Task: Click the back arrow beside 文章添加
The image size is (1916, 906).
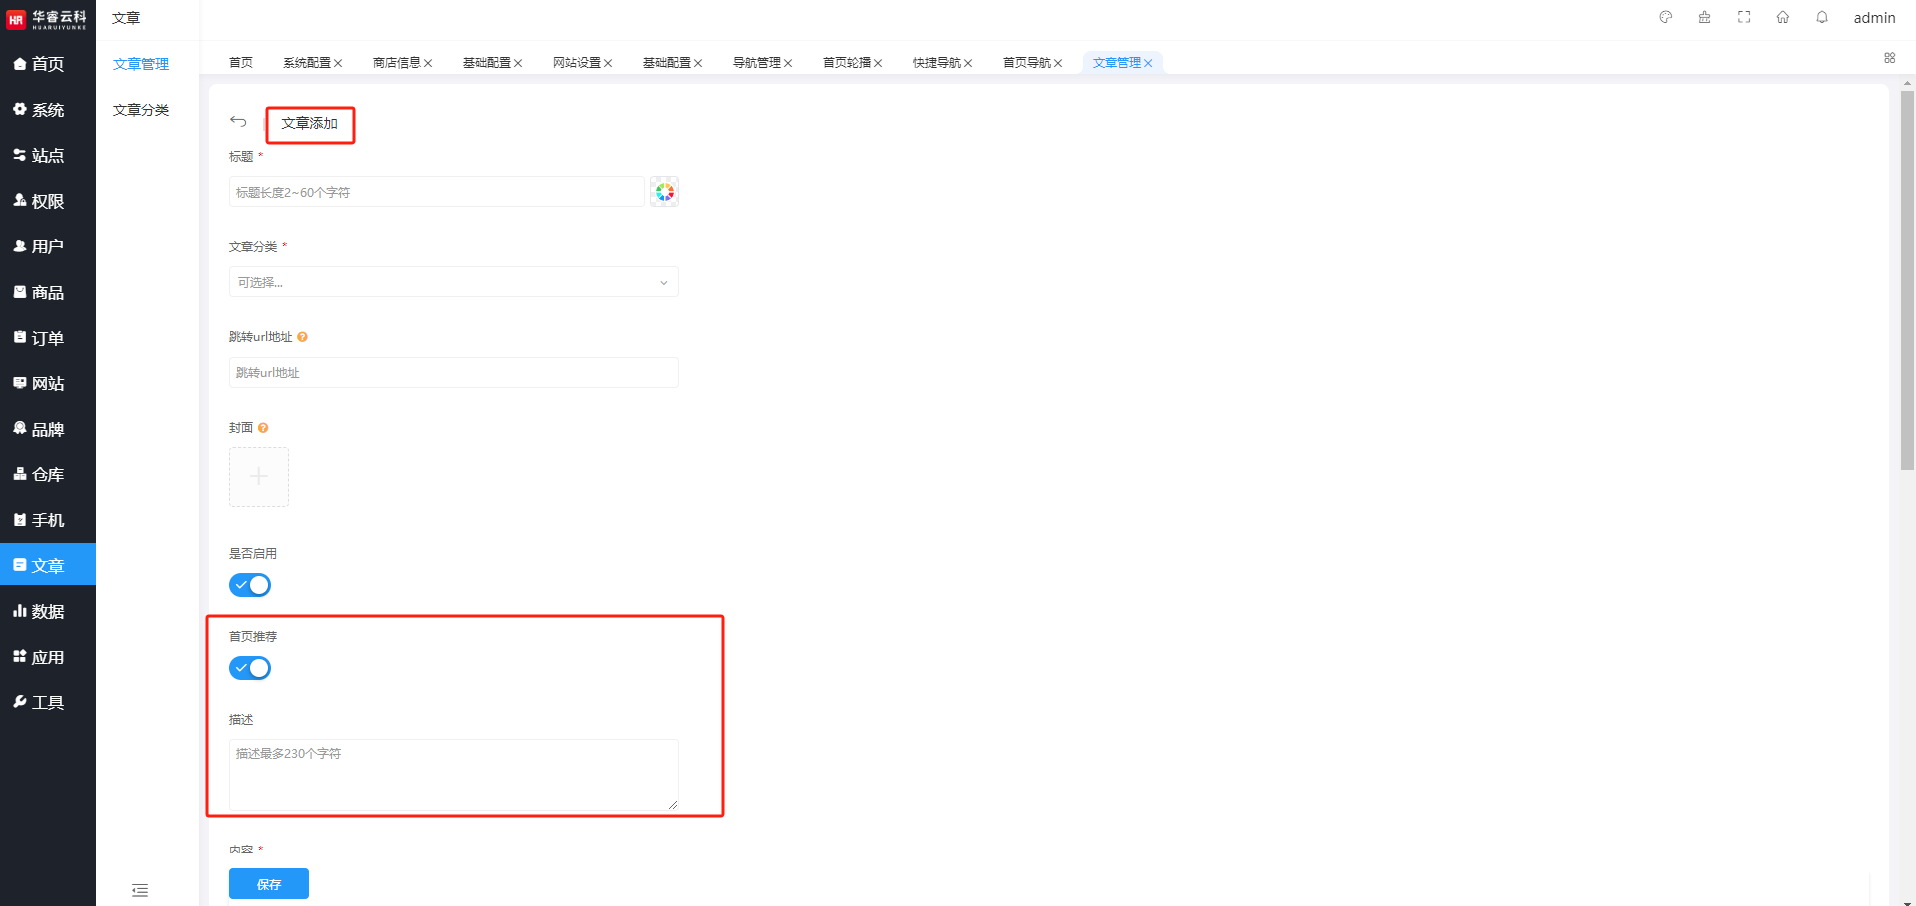Action: (238, 122)
